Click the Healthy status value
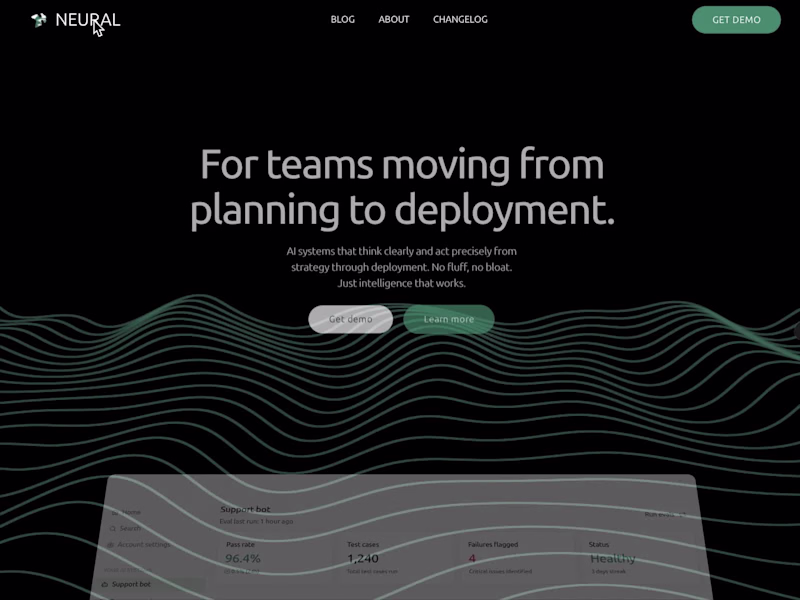The width and height of the screenshot is (800, 600). tap(612, 559)
